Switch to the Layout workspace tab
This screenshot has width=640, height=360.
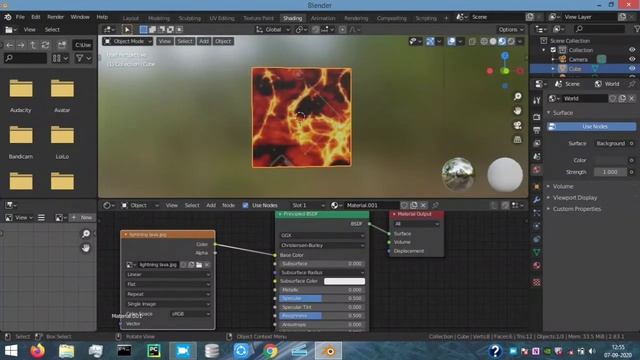point(131,18)
